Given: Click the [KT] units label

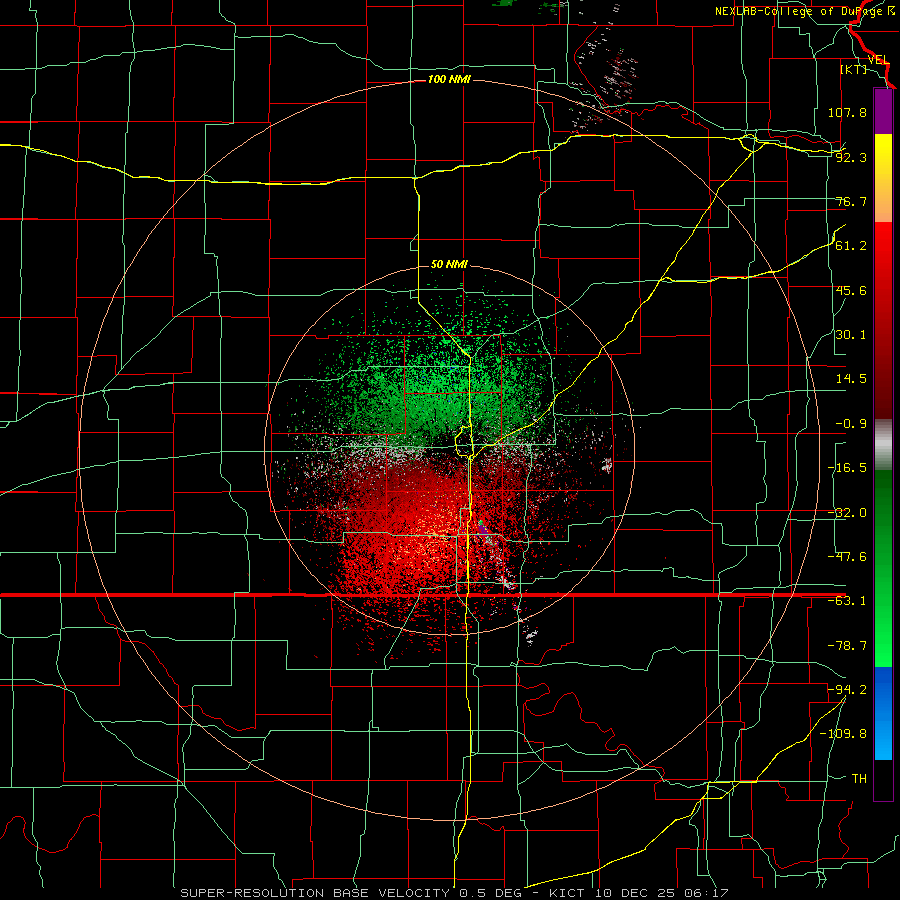Looking at the screenshot, I should point(853,69).
